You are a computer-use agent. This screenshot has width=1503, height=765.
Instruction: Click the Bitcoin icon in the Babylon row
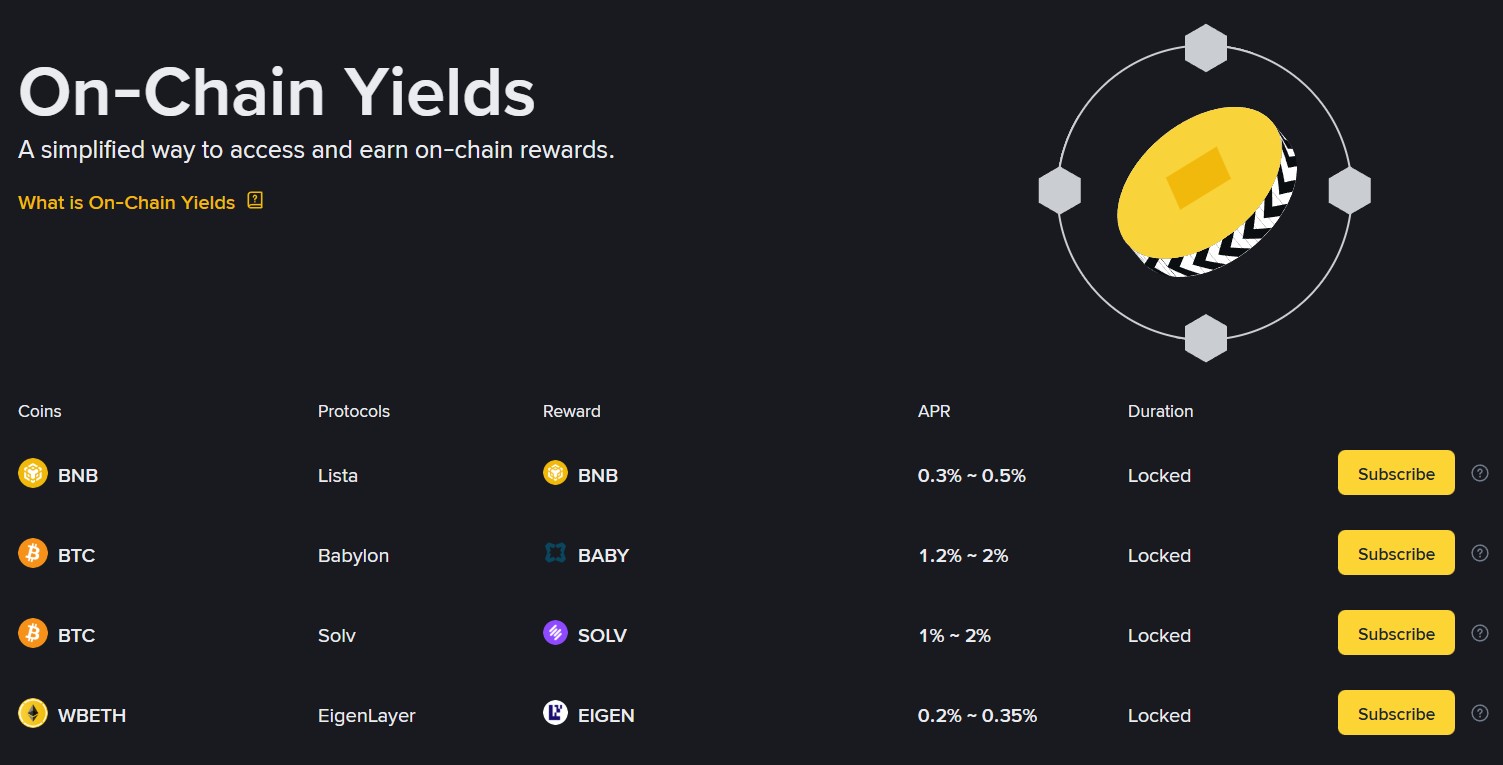coord(33,553)
